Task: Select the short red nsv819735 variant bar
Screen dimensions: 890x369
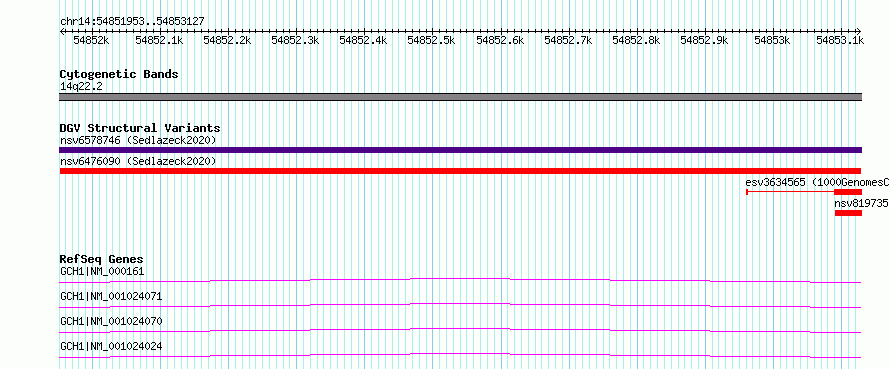Action: coord(848,213)
